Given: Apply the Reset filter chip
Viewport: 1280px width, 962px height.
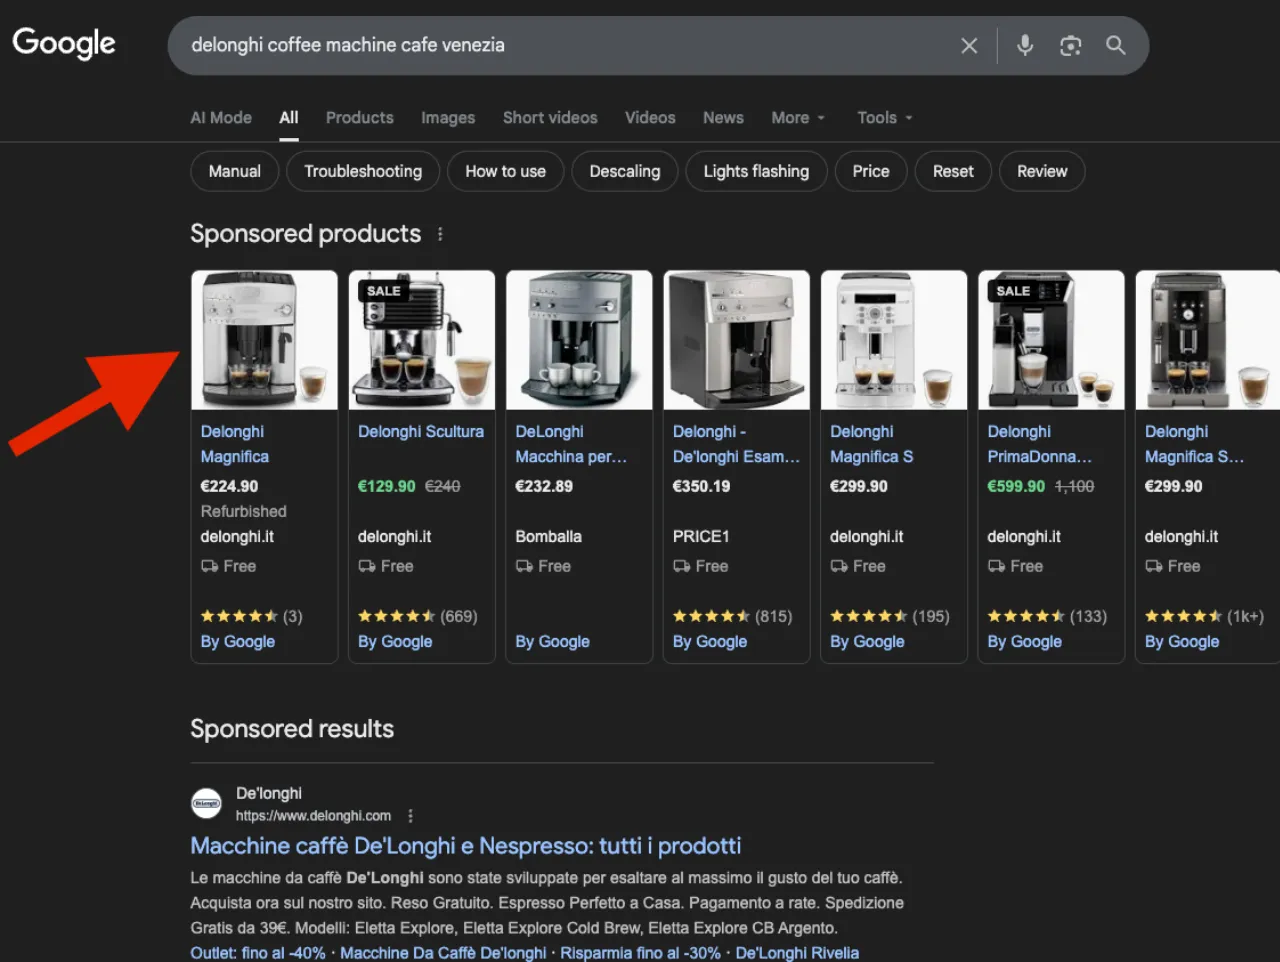Looking at the screenshot, I should (953, 171).
